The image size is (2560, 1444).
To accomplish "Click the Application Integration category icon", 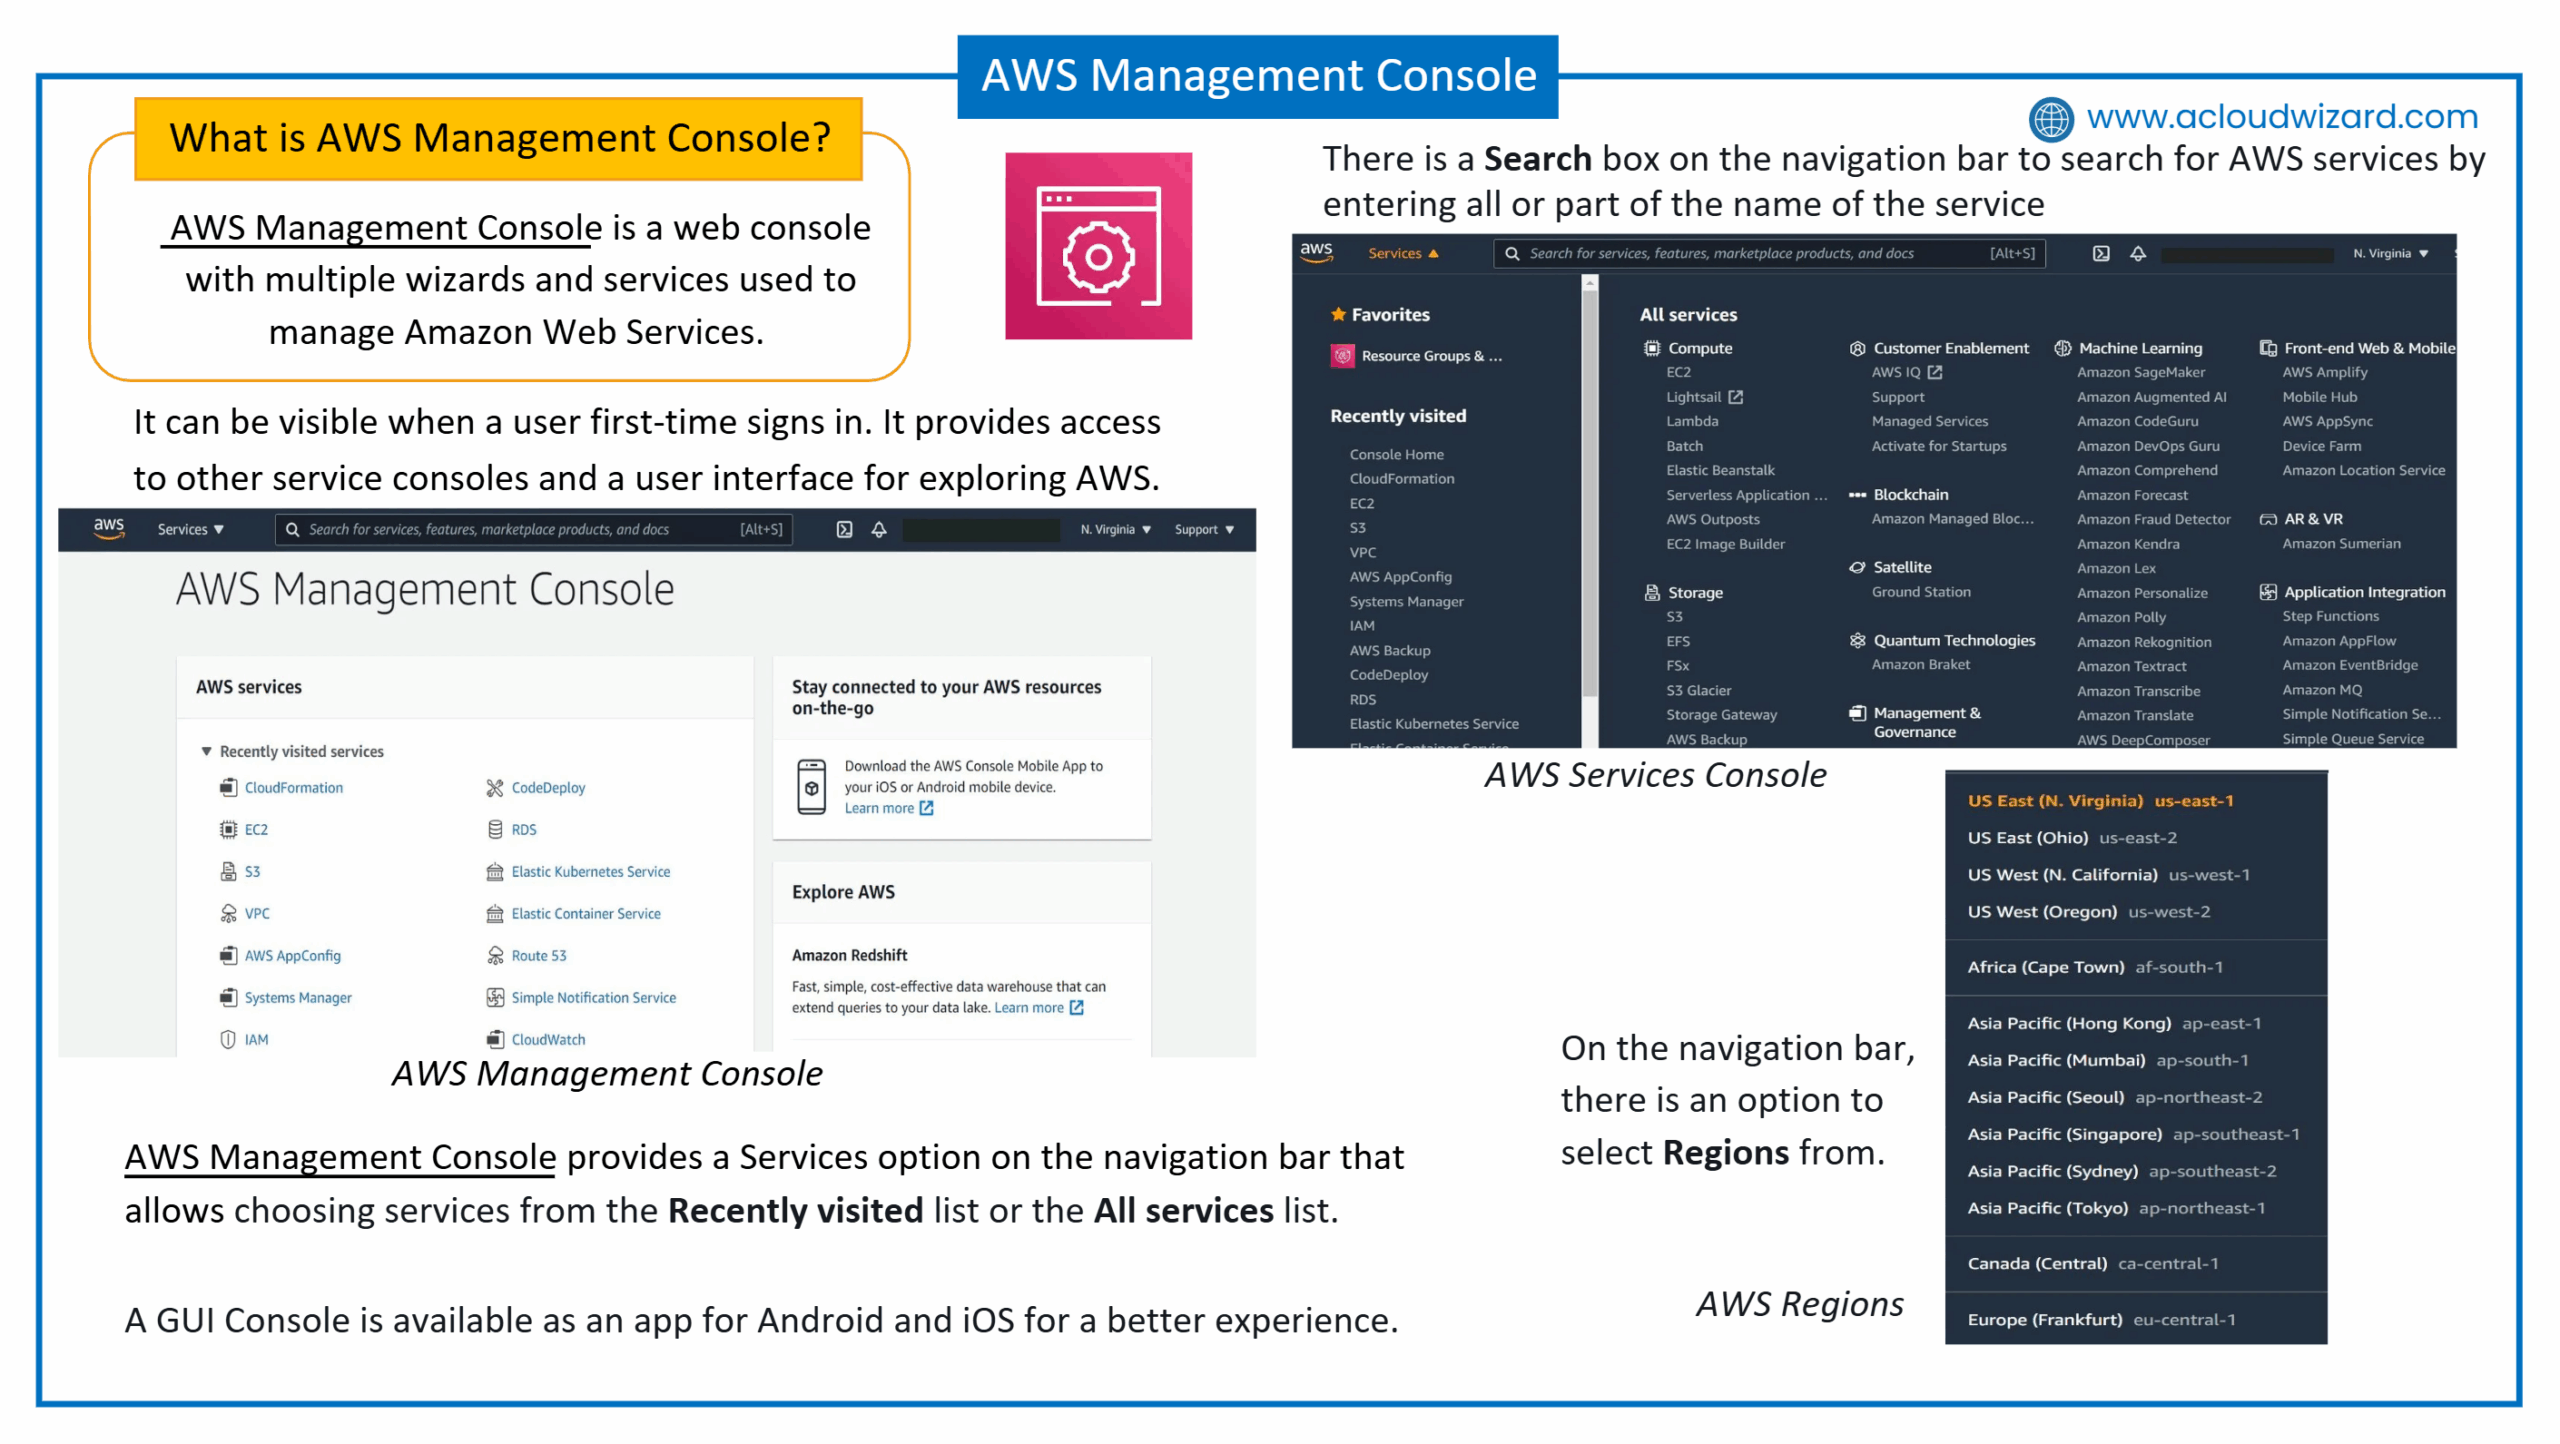I will [x=2268, y=593].
